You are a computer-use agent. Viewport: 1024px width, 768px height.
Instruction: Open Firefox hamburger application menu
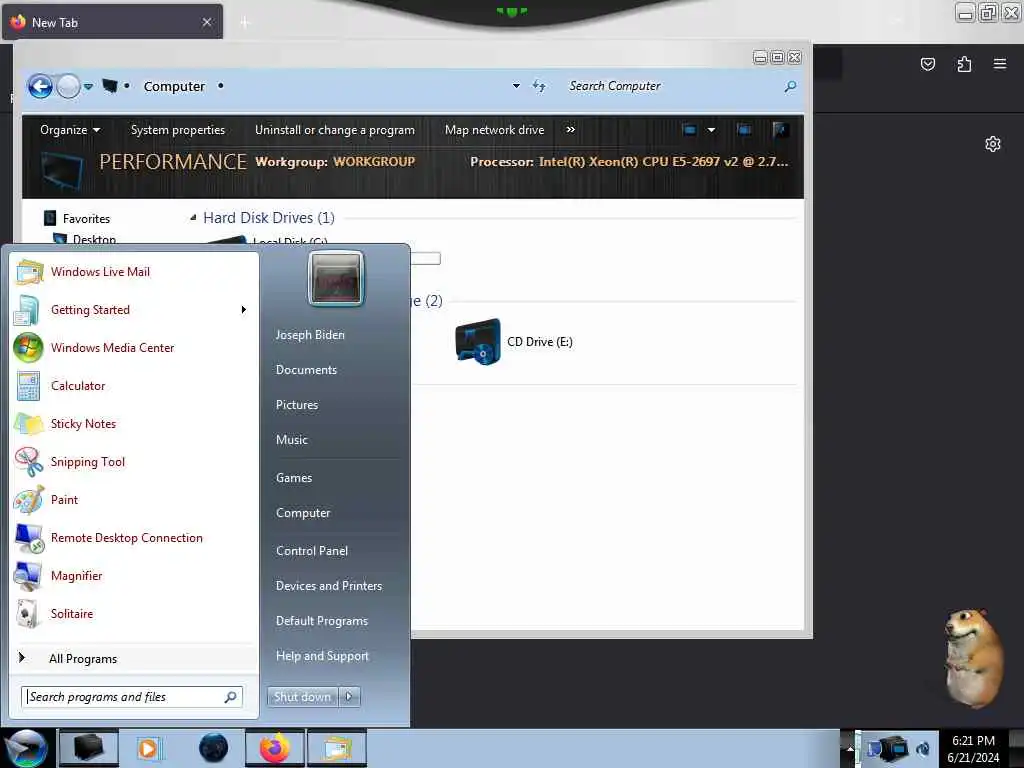(1000, 64)
